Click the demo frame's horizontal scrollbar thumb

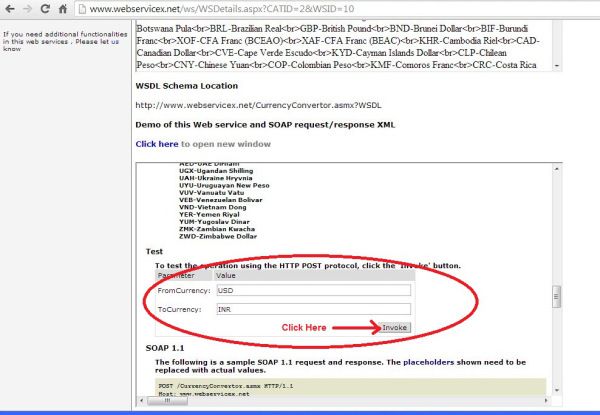click(x=168, y=400)
